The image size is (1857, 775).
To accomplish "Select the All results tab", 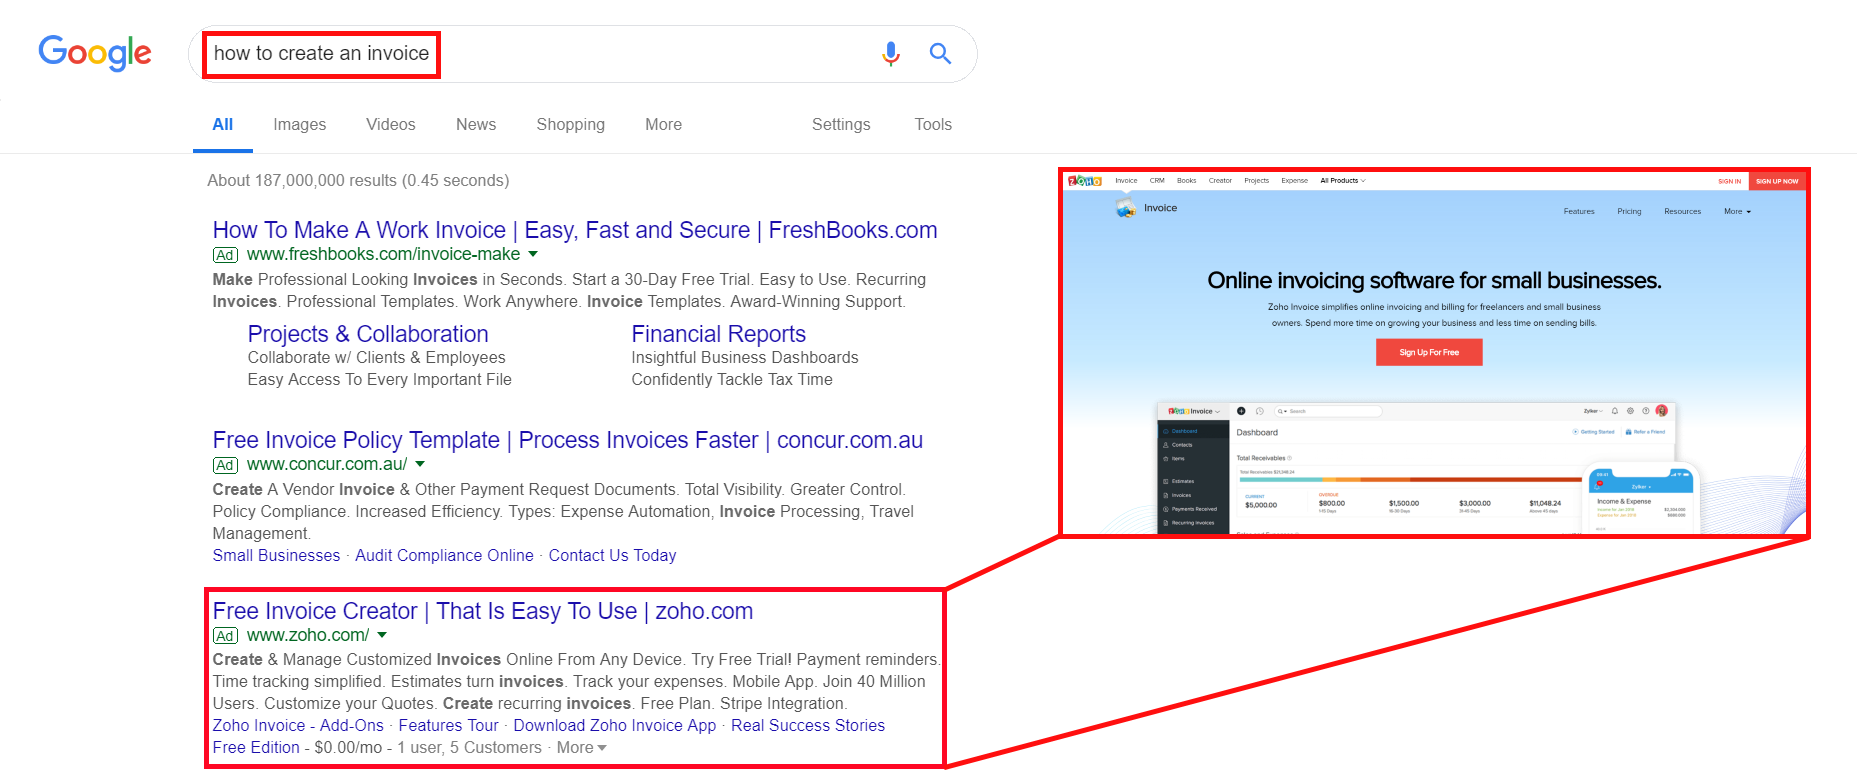I will 223,125.
